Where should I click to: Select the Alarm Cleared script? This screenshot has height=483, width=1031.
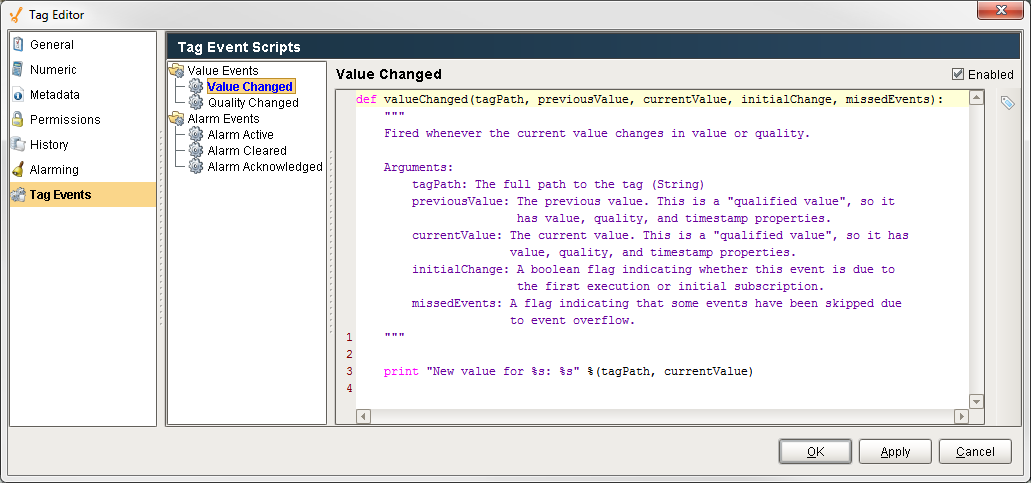pos(247,150)
